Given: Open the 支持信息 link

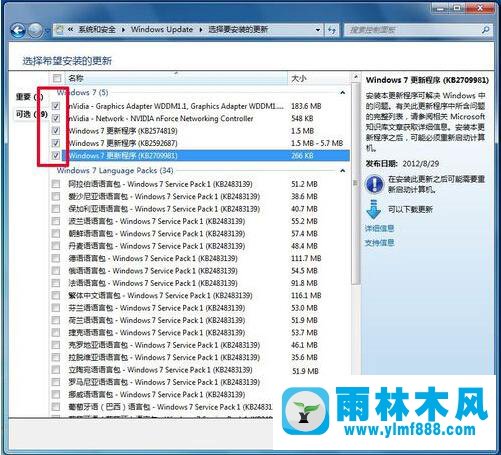Looking at the screenshot, I should click(x=380, y=243).
